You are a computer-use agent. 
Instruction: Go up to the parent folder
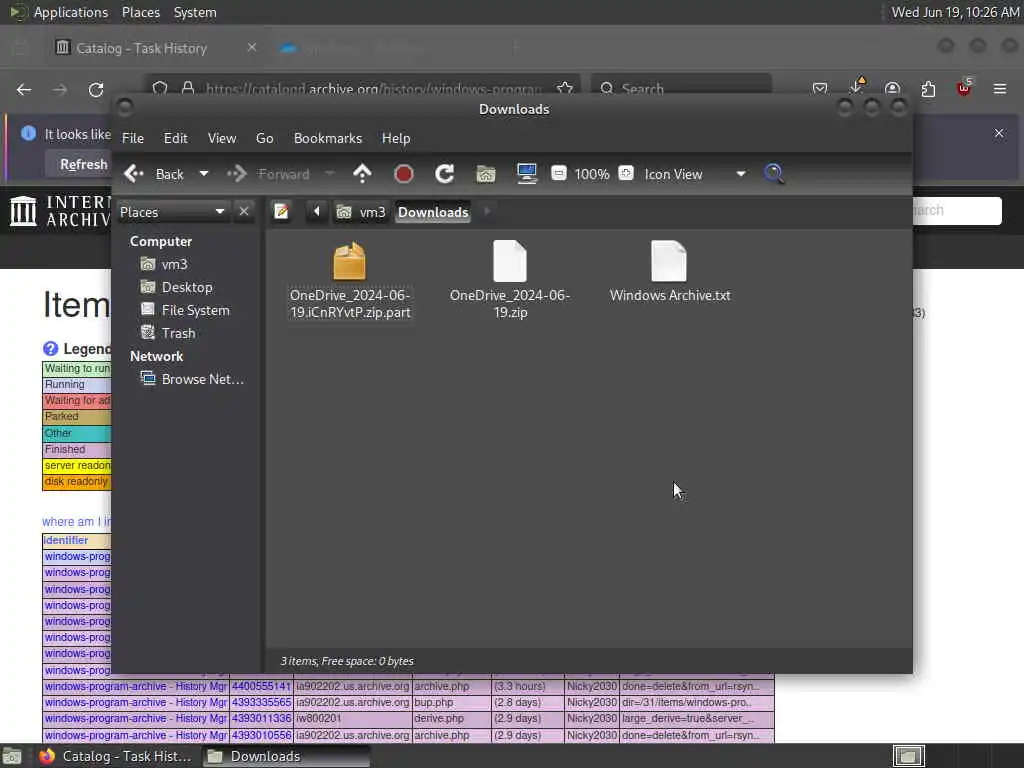362,174
